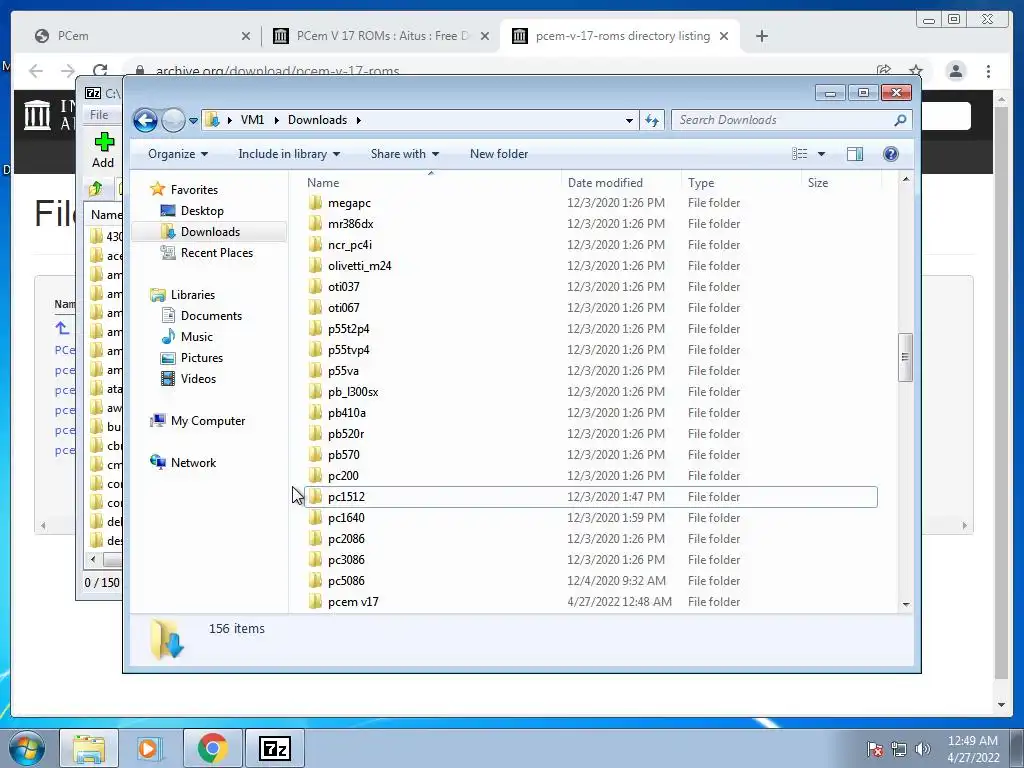Switch to the PCem browser tab
This screenshot has width=1024, height=768.
click(x=142, y=36)
